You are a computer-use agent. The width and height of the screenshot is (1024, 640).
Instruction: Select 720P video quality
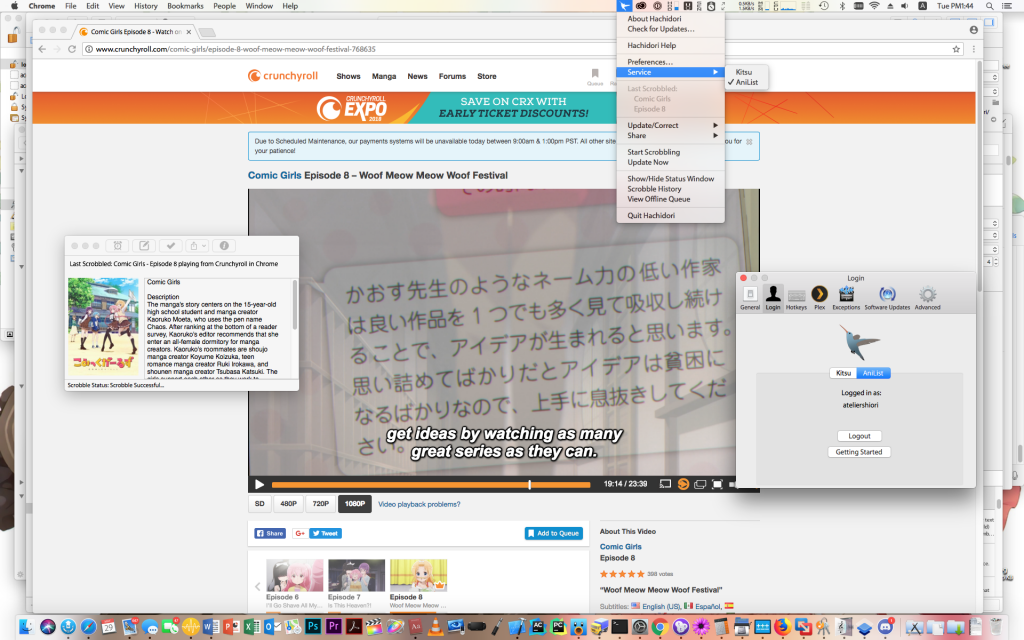coord(321,504)
